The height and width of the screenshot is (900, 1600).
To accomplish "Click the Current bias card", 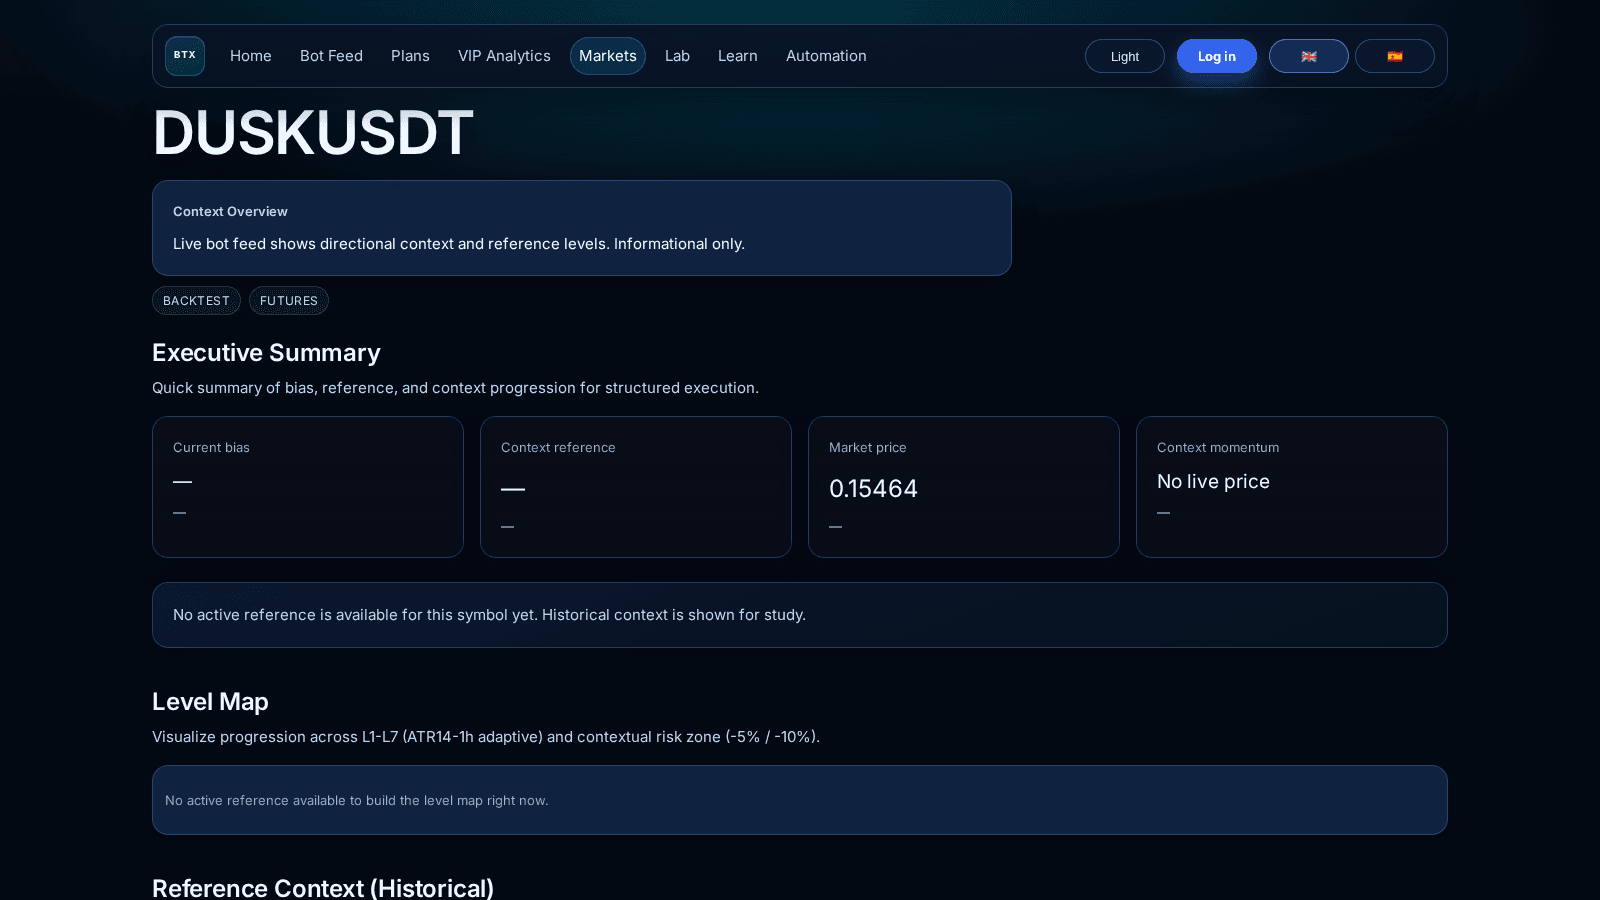I will (x=307, y=487).
